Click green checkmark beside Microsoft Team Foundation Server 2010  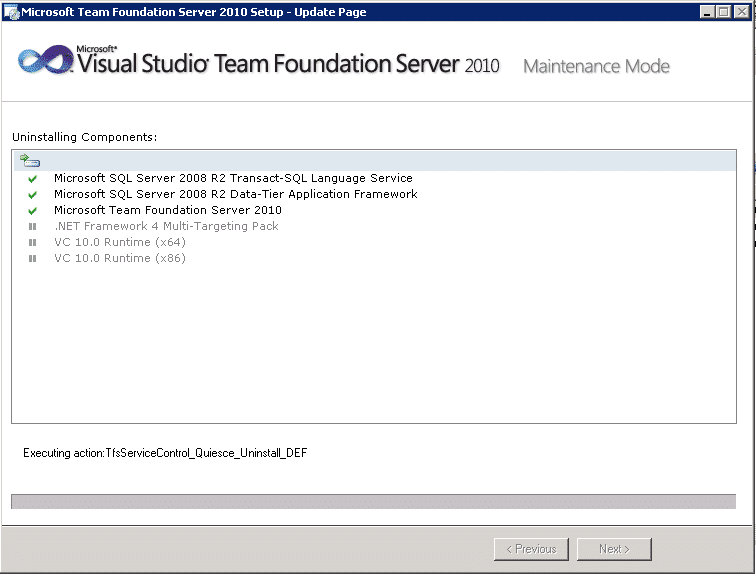coord(32,211)
